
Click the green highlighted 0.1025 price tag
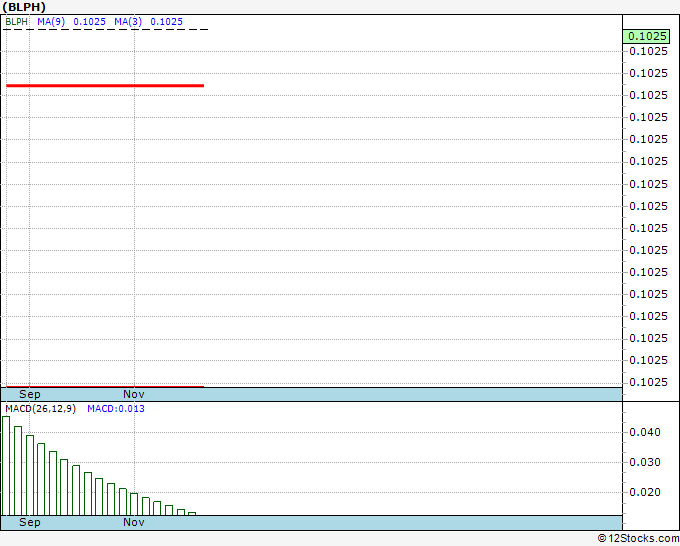[x=647, y=36]
